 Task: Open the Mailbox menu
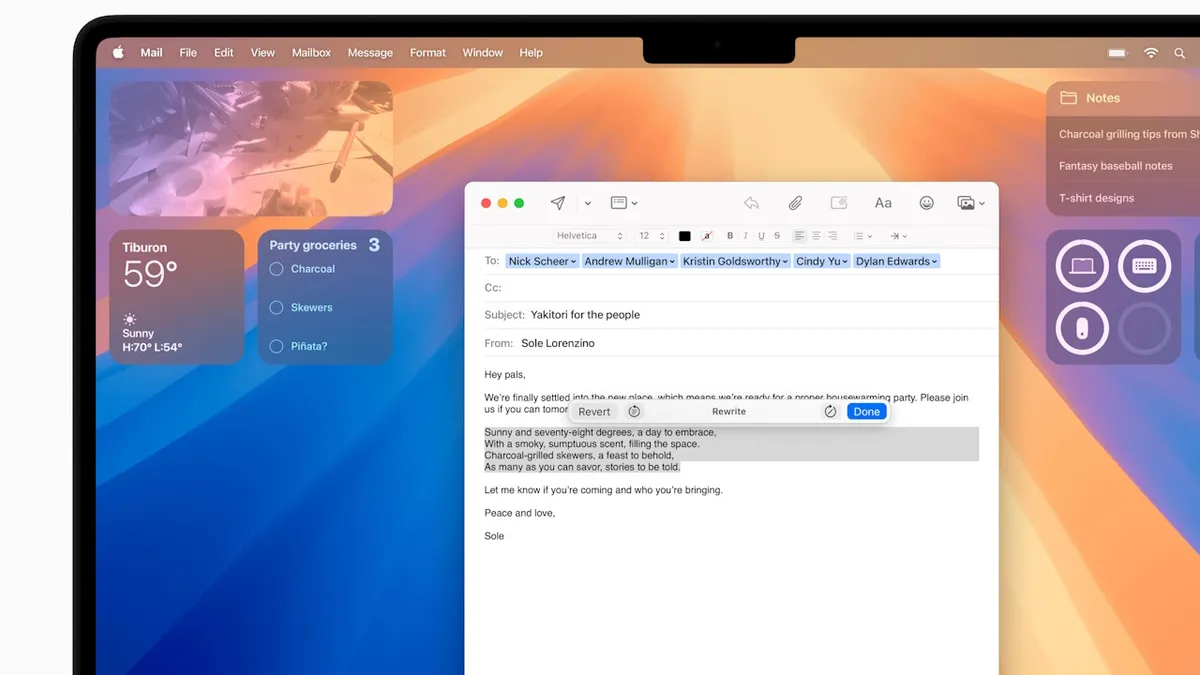(311, 53)
